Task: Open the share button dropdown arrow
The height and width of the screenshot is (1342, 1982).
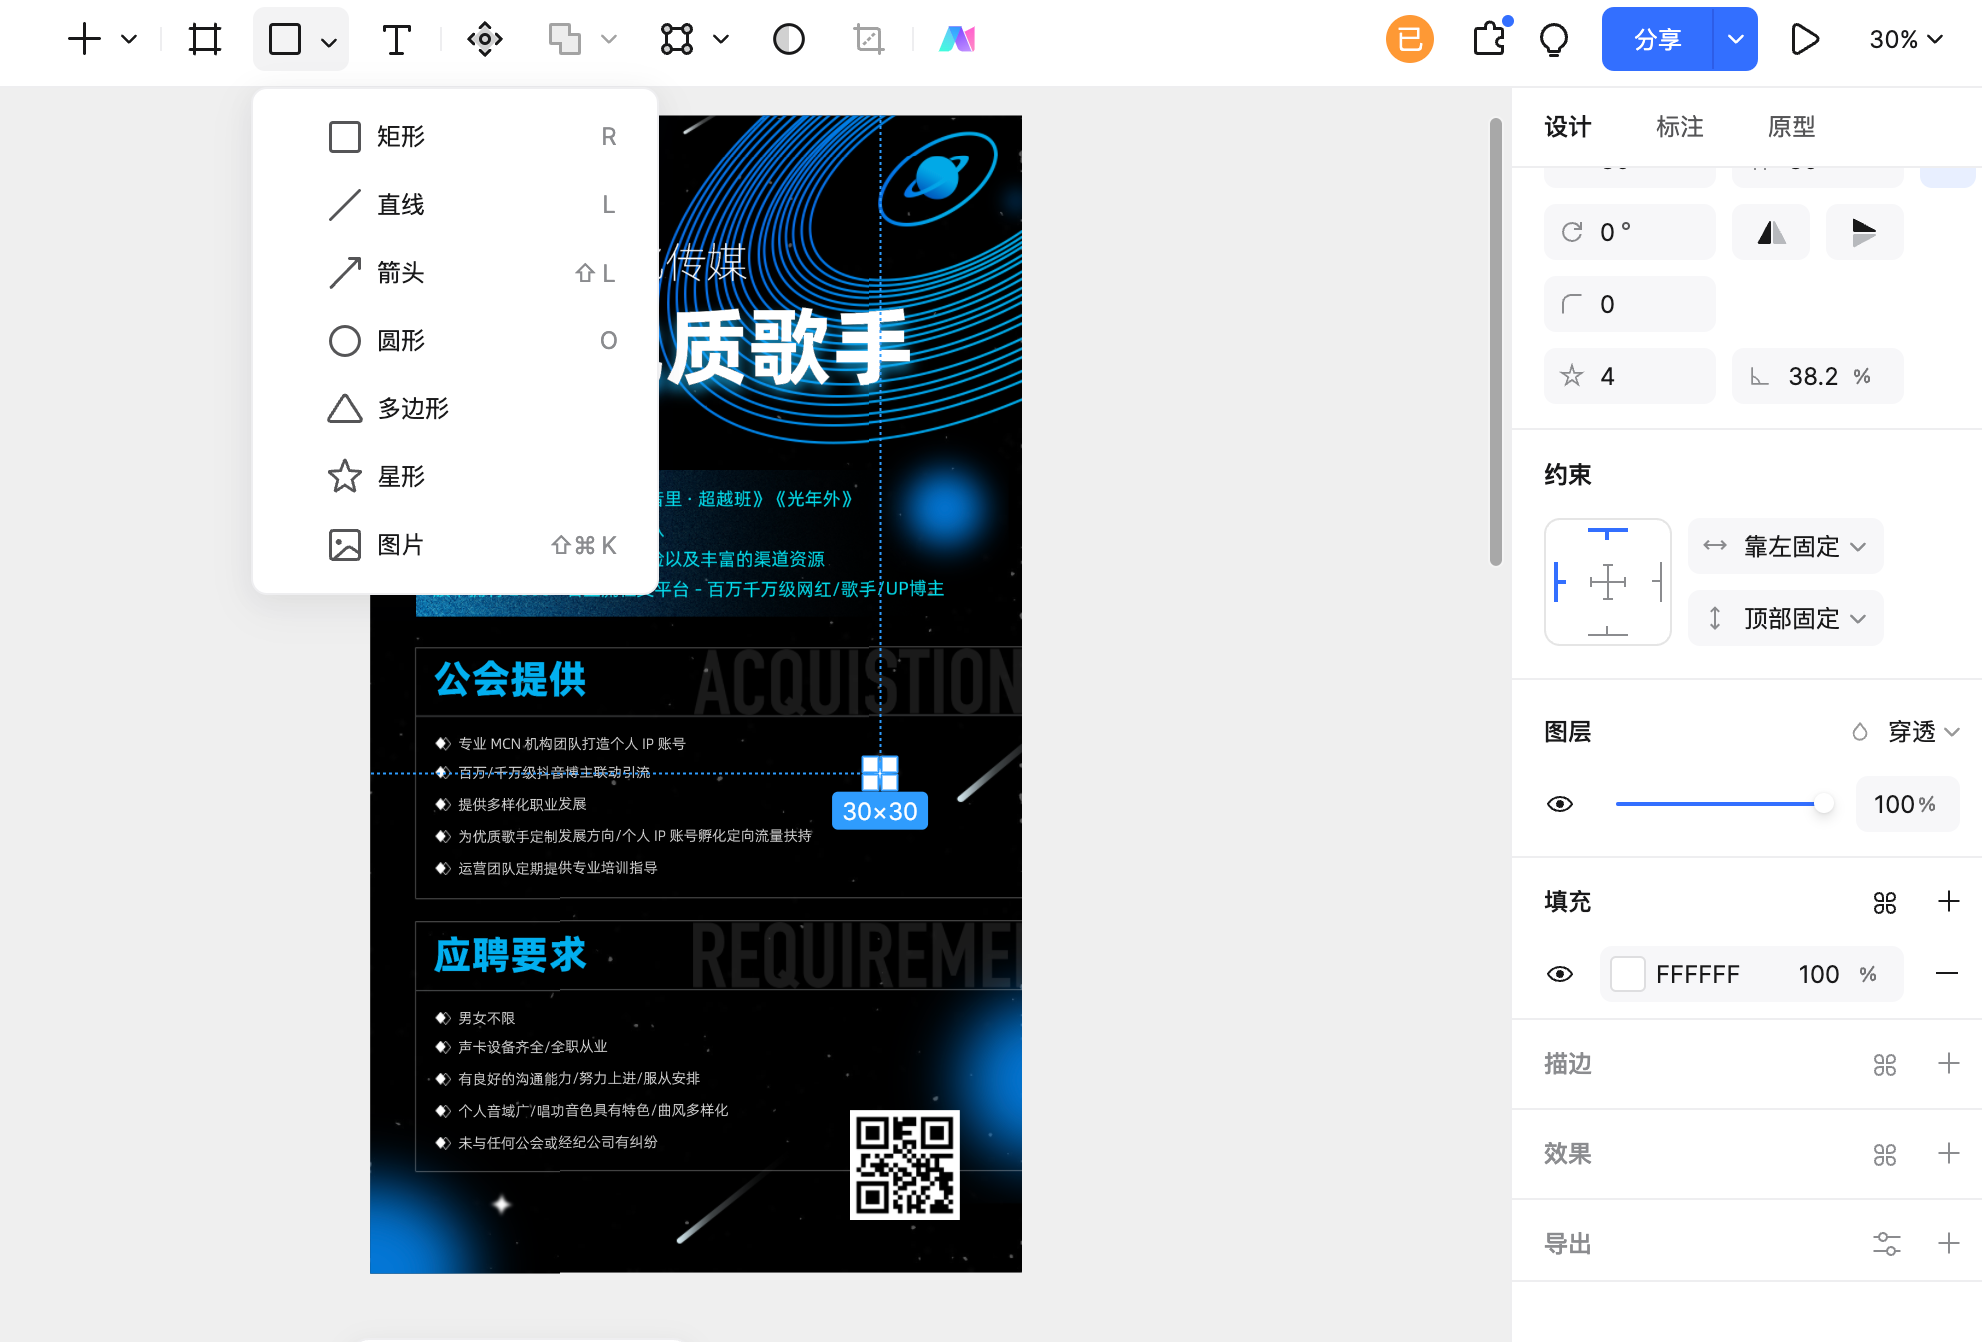Action: coord(1736,39)
